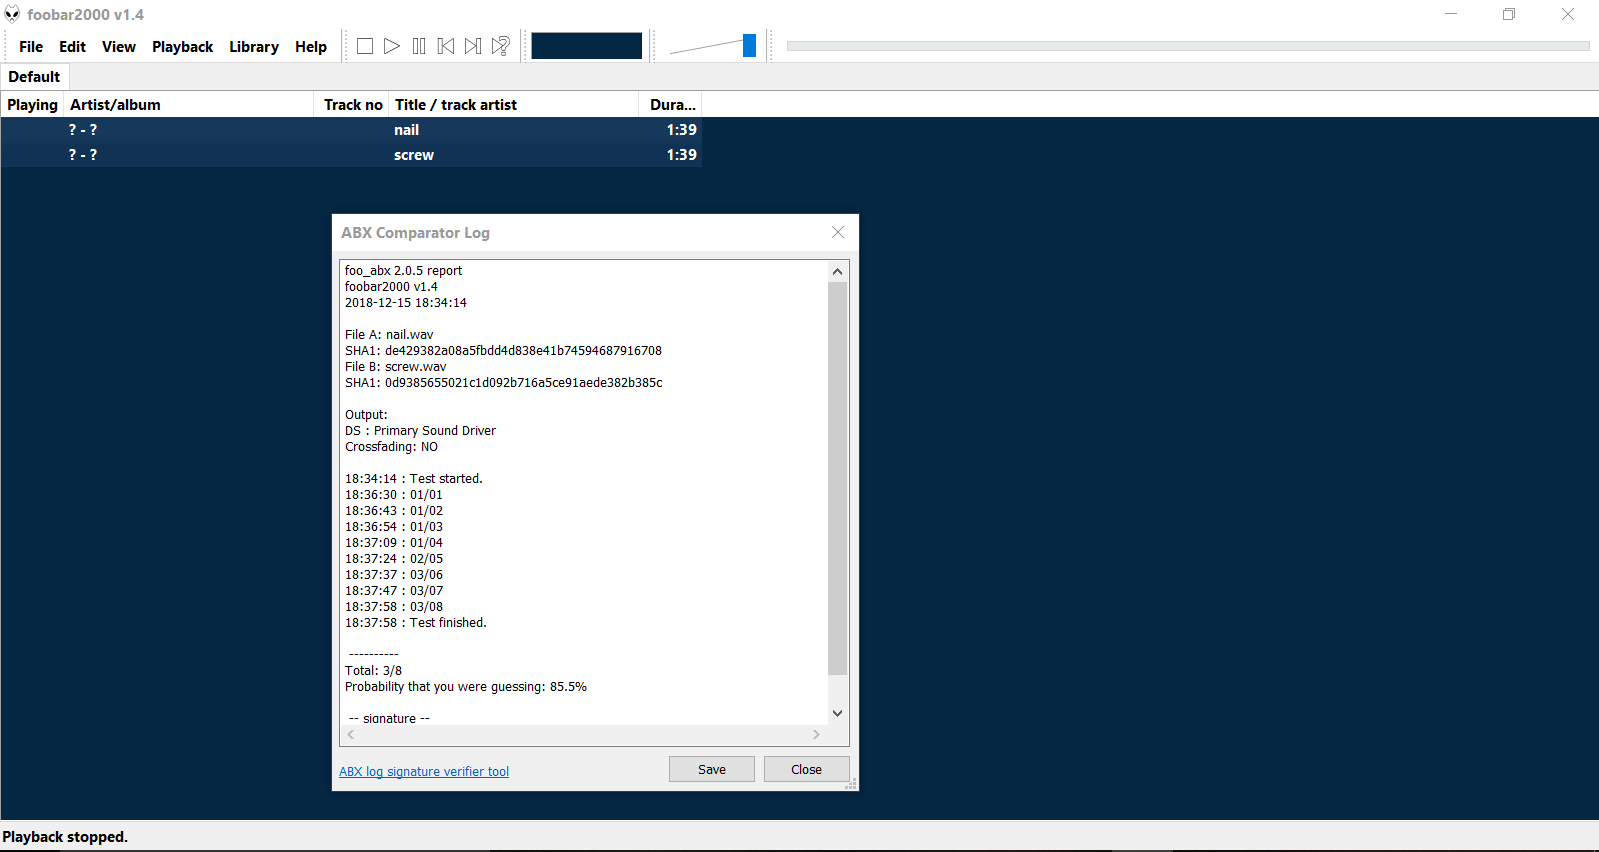Click 'Total: 3/8' in the log
Screen dimensions: 1599x852
tap(373, 671)
